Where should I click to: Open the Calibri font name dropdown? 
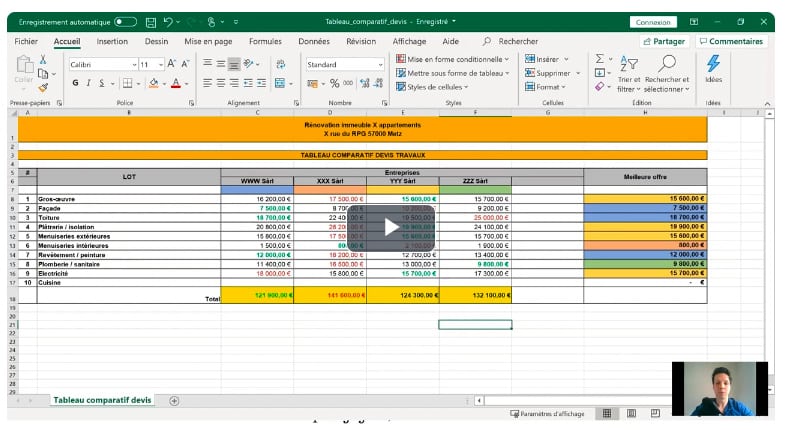(134, 64)
